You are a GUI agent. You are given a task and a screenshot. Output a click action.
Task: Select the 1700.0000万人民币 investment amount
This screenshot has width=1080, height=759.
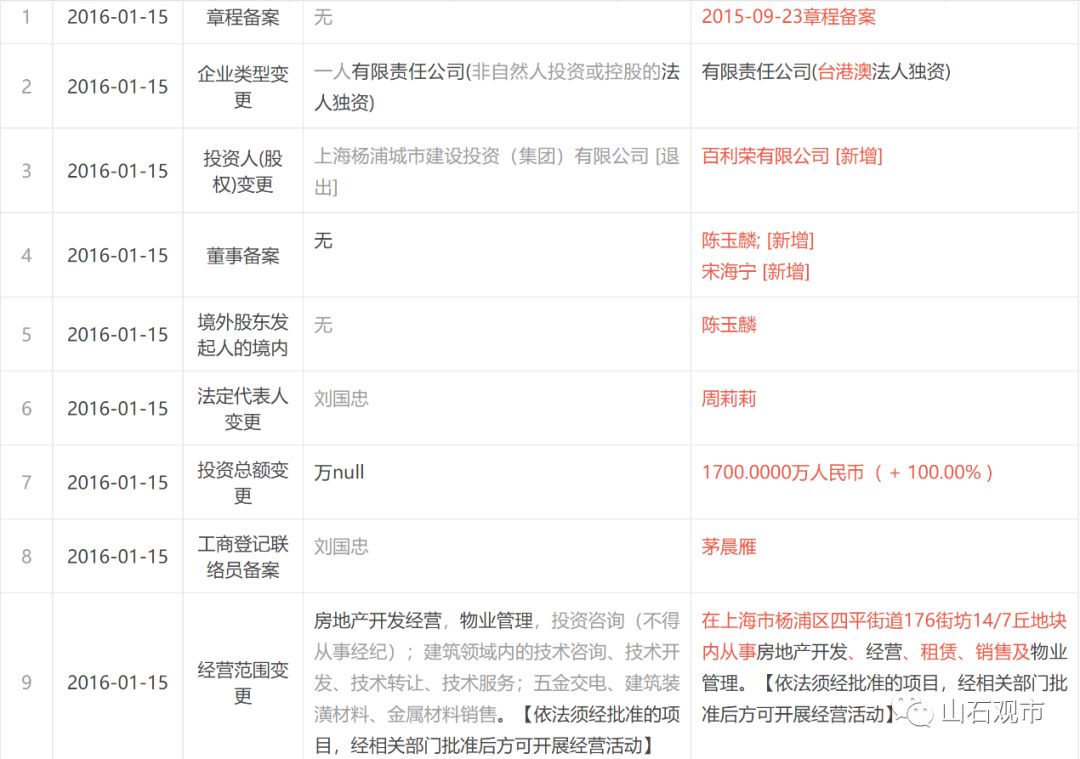(782, 473)
